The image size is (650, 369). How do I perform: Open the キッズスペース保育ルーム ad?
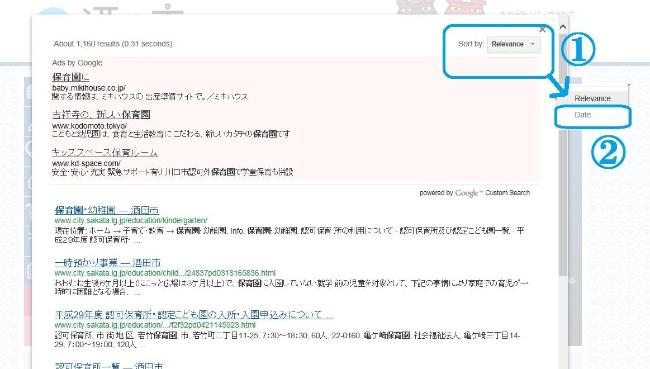tap(105, 152)
